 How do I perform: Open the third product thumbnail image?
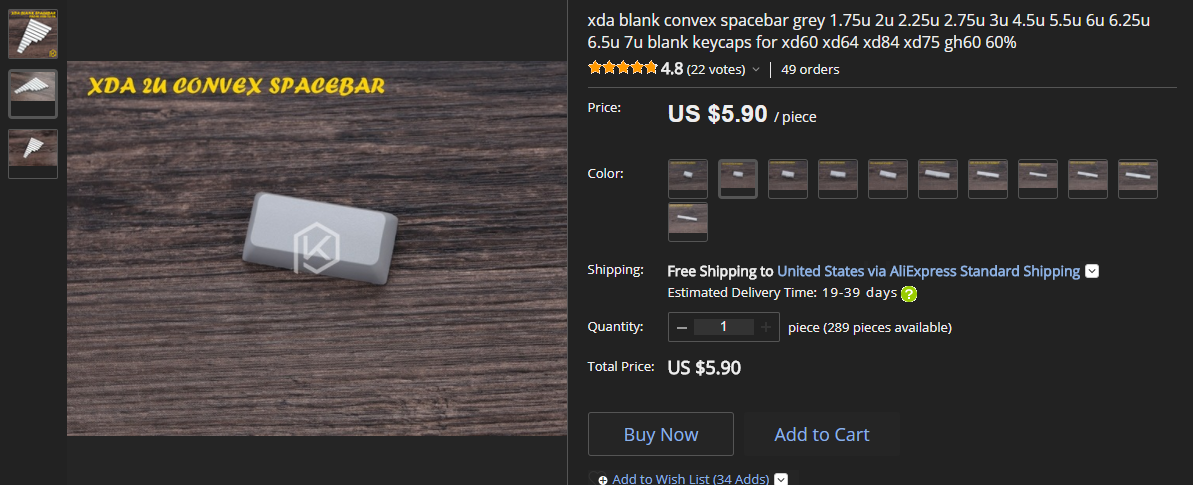[33, 153]
